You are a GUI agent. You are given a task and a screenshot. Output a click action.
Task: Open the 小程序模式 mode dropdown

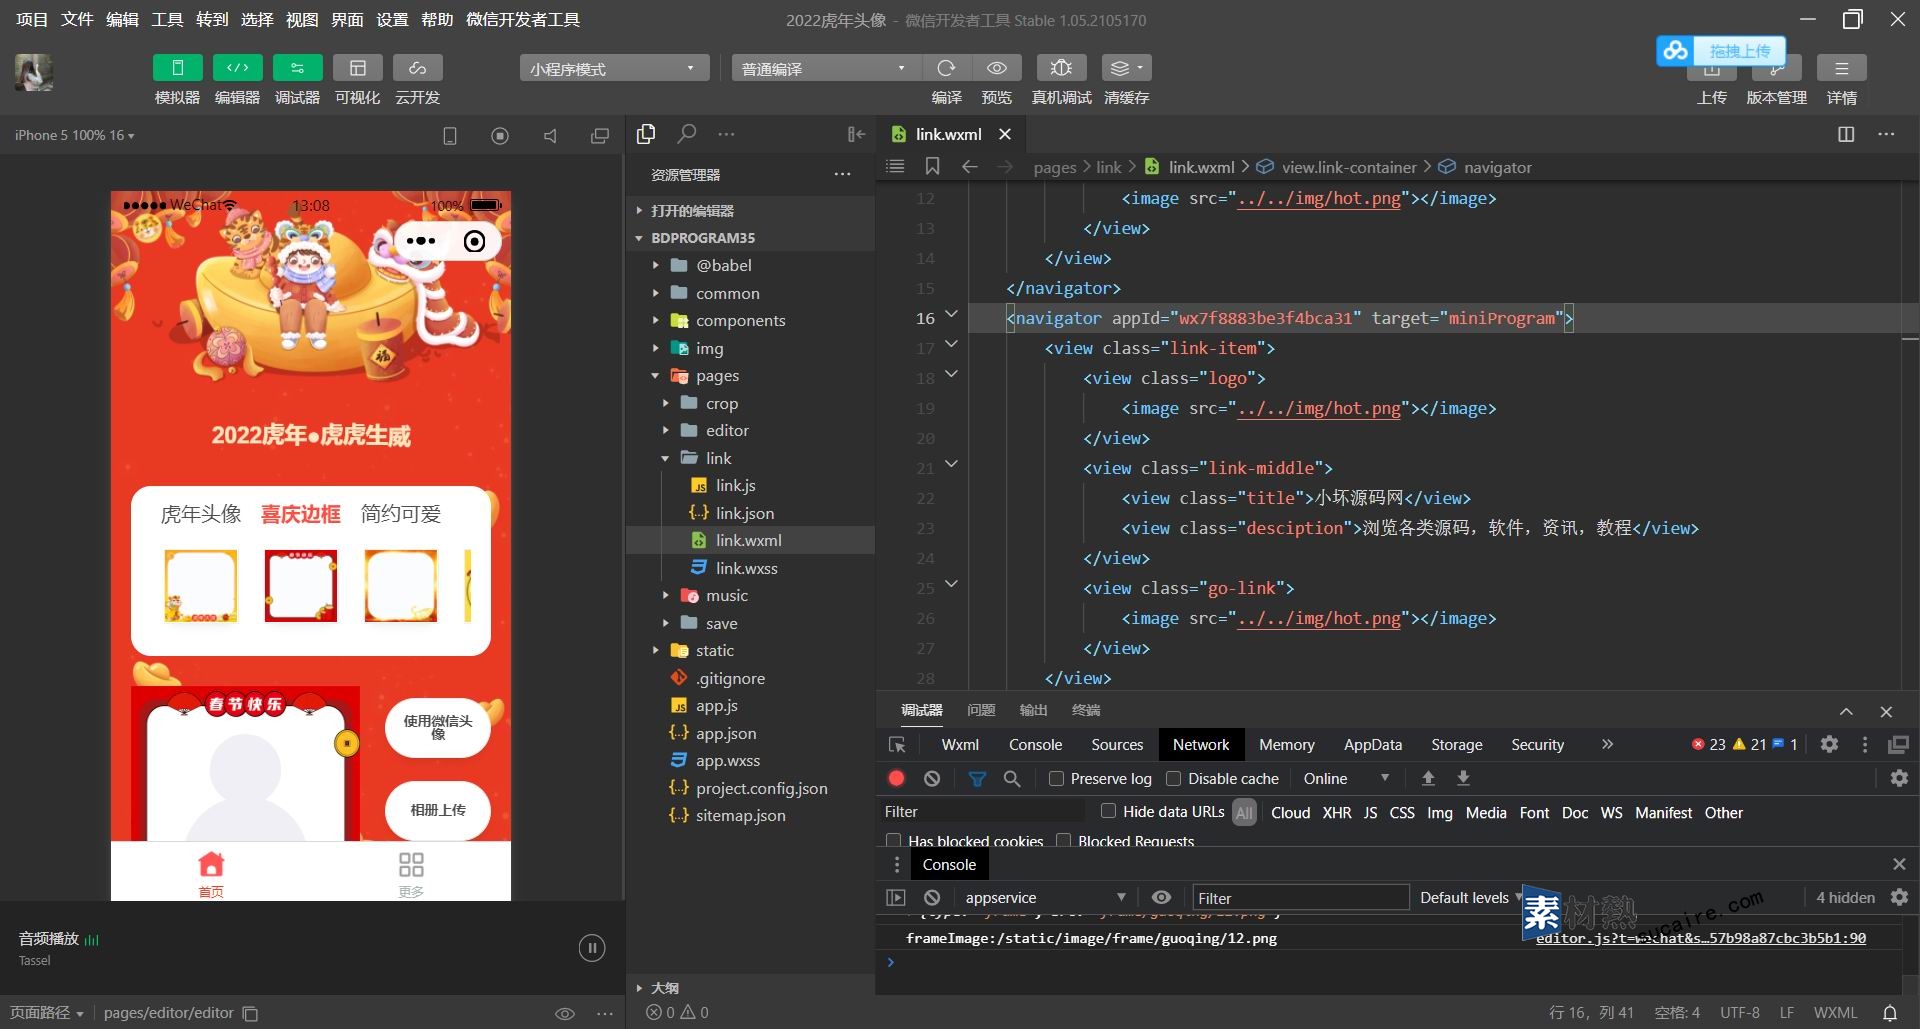click(614, 68)
